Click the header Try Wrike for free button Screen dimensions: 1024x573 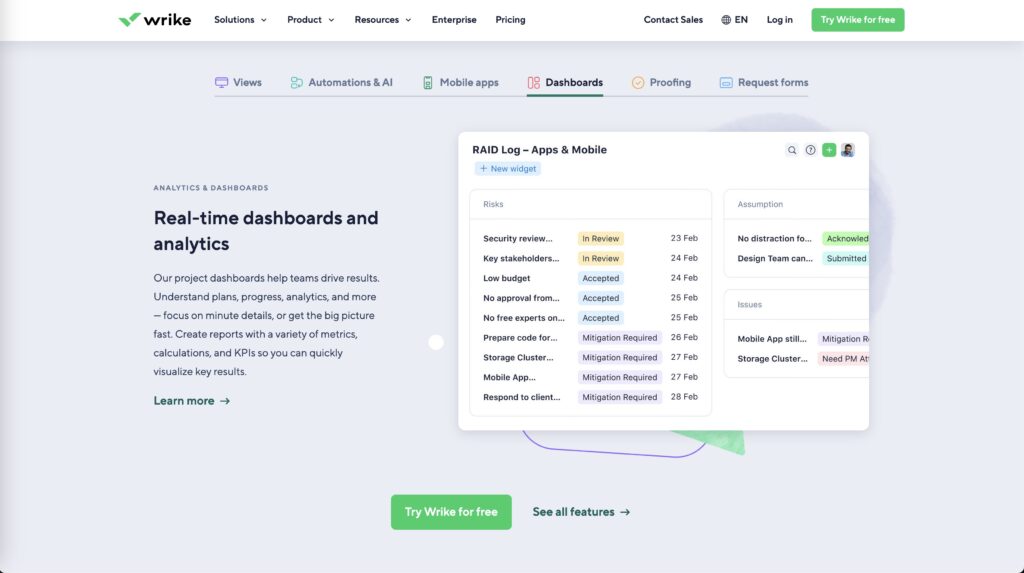[857, 20]
